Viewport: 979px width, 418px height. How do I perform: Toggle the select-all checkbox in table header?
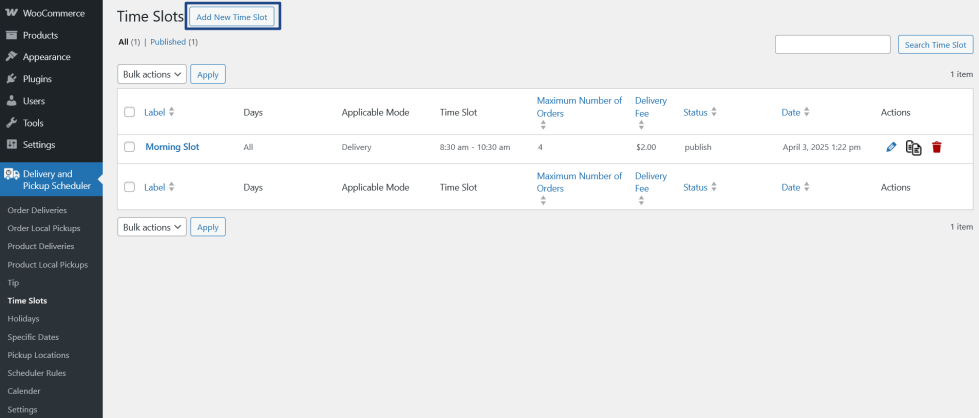[x=130, y=113]
